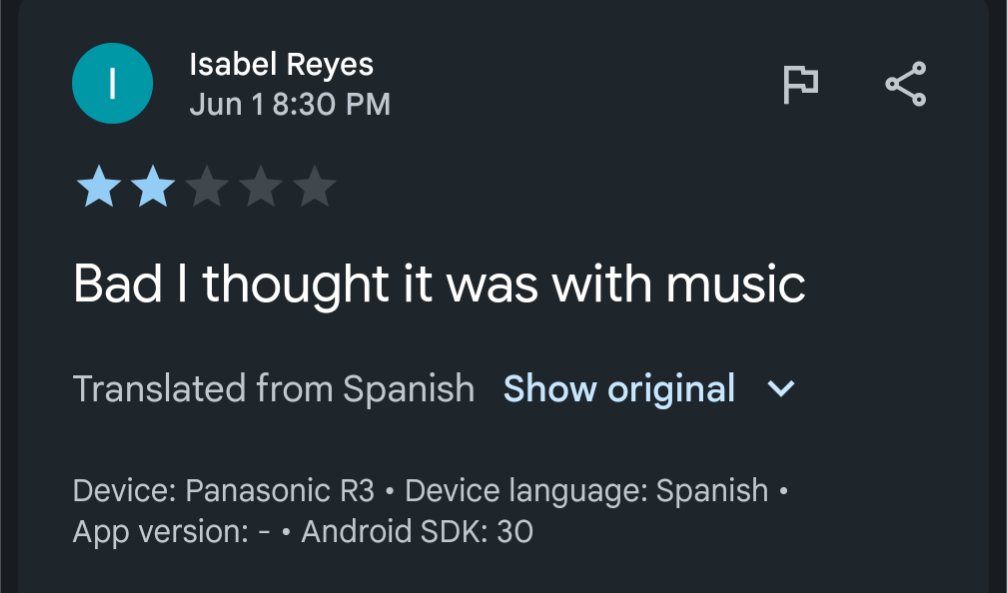Select the 'Bad I thought it was' review text
The height and width of the screenshot is (593, 1007).
[306, 286]
